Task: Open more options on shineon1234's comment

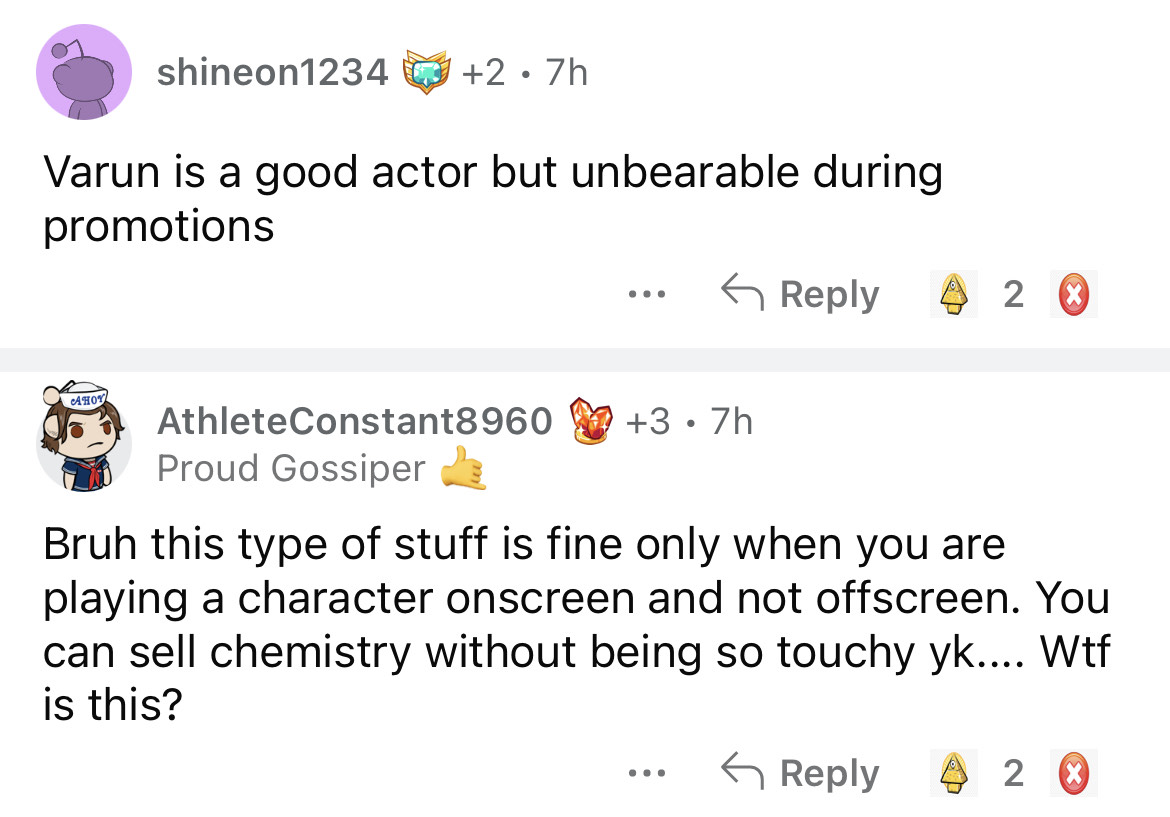Action: coord(646,295)
